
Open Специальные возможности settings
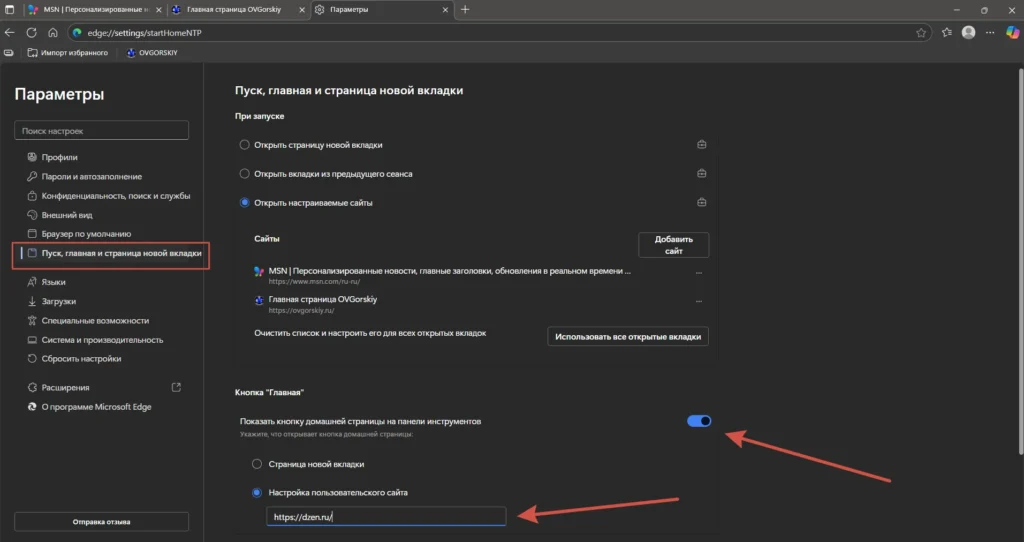click(95, 321)
